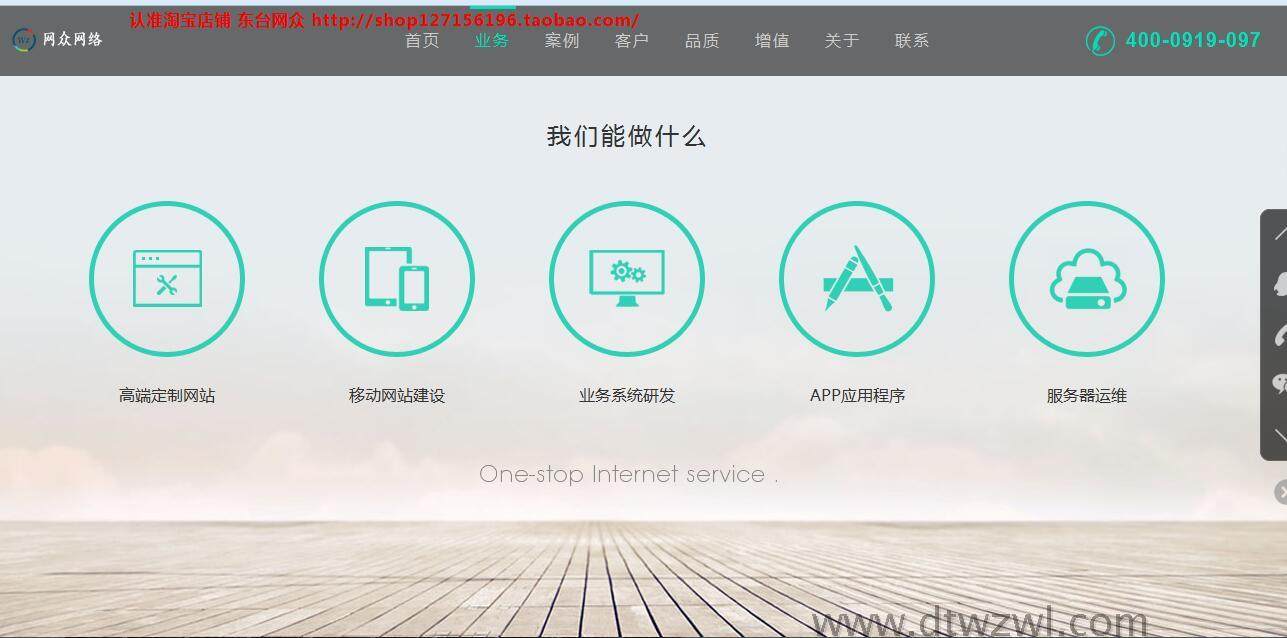This screenshot has height=638, width=1287.
Task: Click the green phone icon in header
Action: 1100,40
